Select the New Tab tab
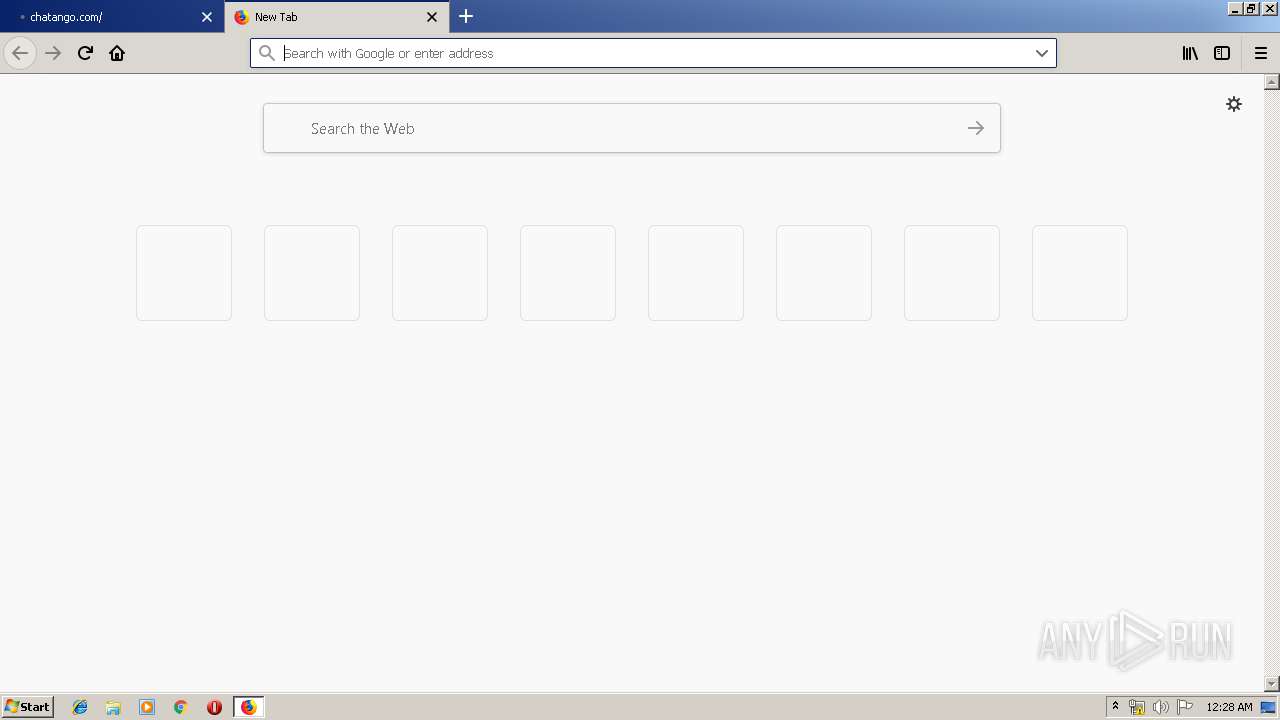The height and width of the screenshot is (720, 1280). [337, 17]
